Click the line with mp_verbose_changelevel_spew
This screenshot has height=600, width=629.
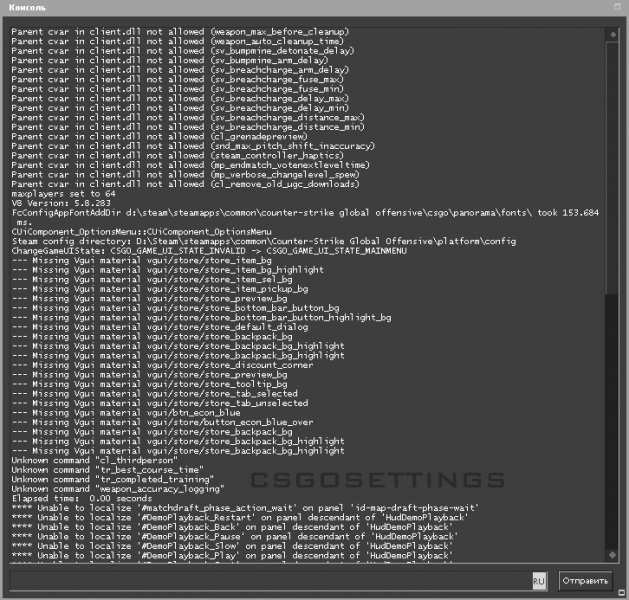pos(185,175)
